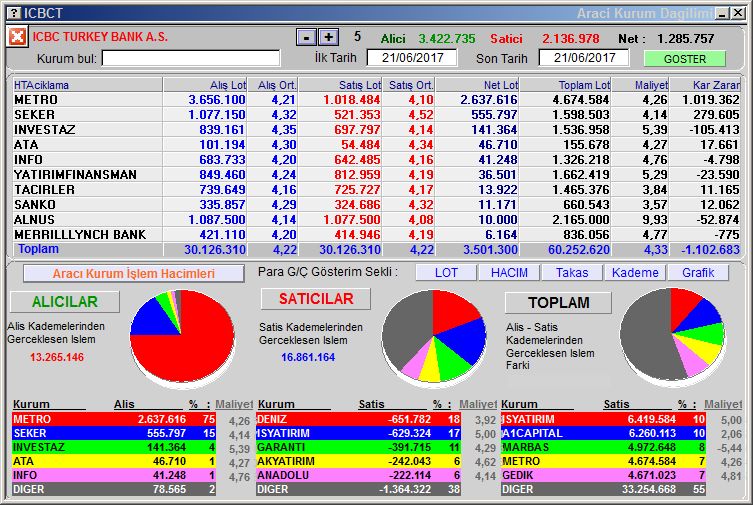Select the ALNUS row
753x505 pixels.
coord(376,219)
